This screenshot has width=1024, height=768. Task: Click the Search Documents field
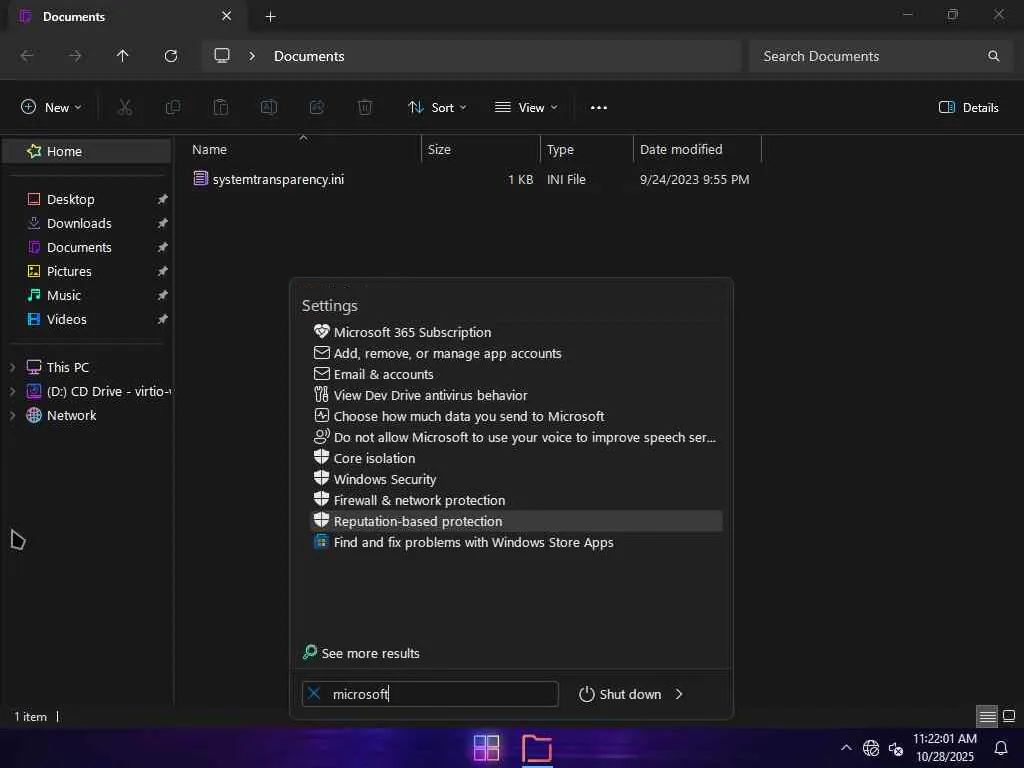coord(880,56)
